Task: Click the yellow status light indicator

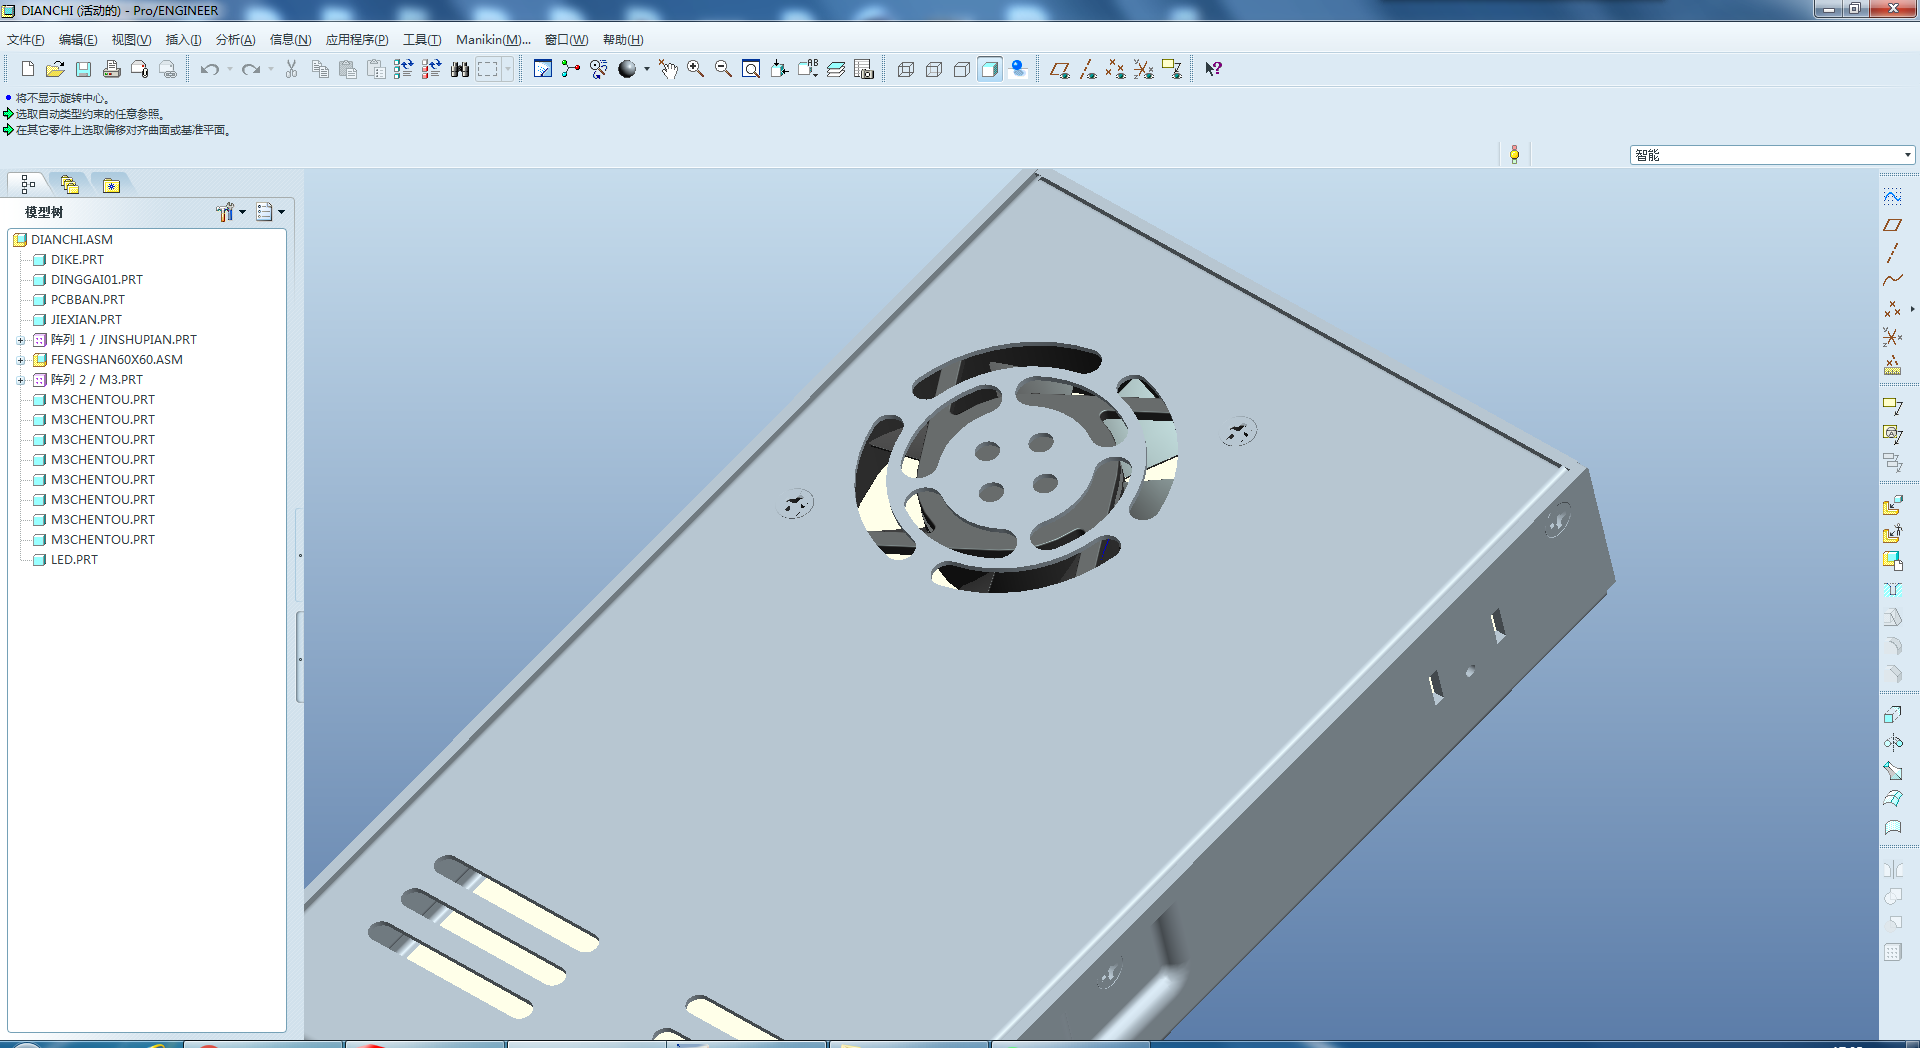Action: pos(1515,154)
